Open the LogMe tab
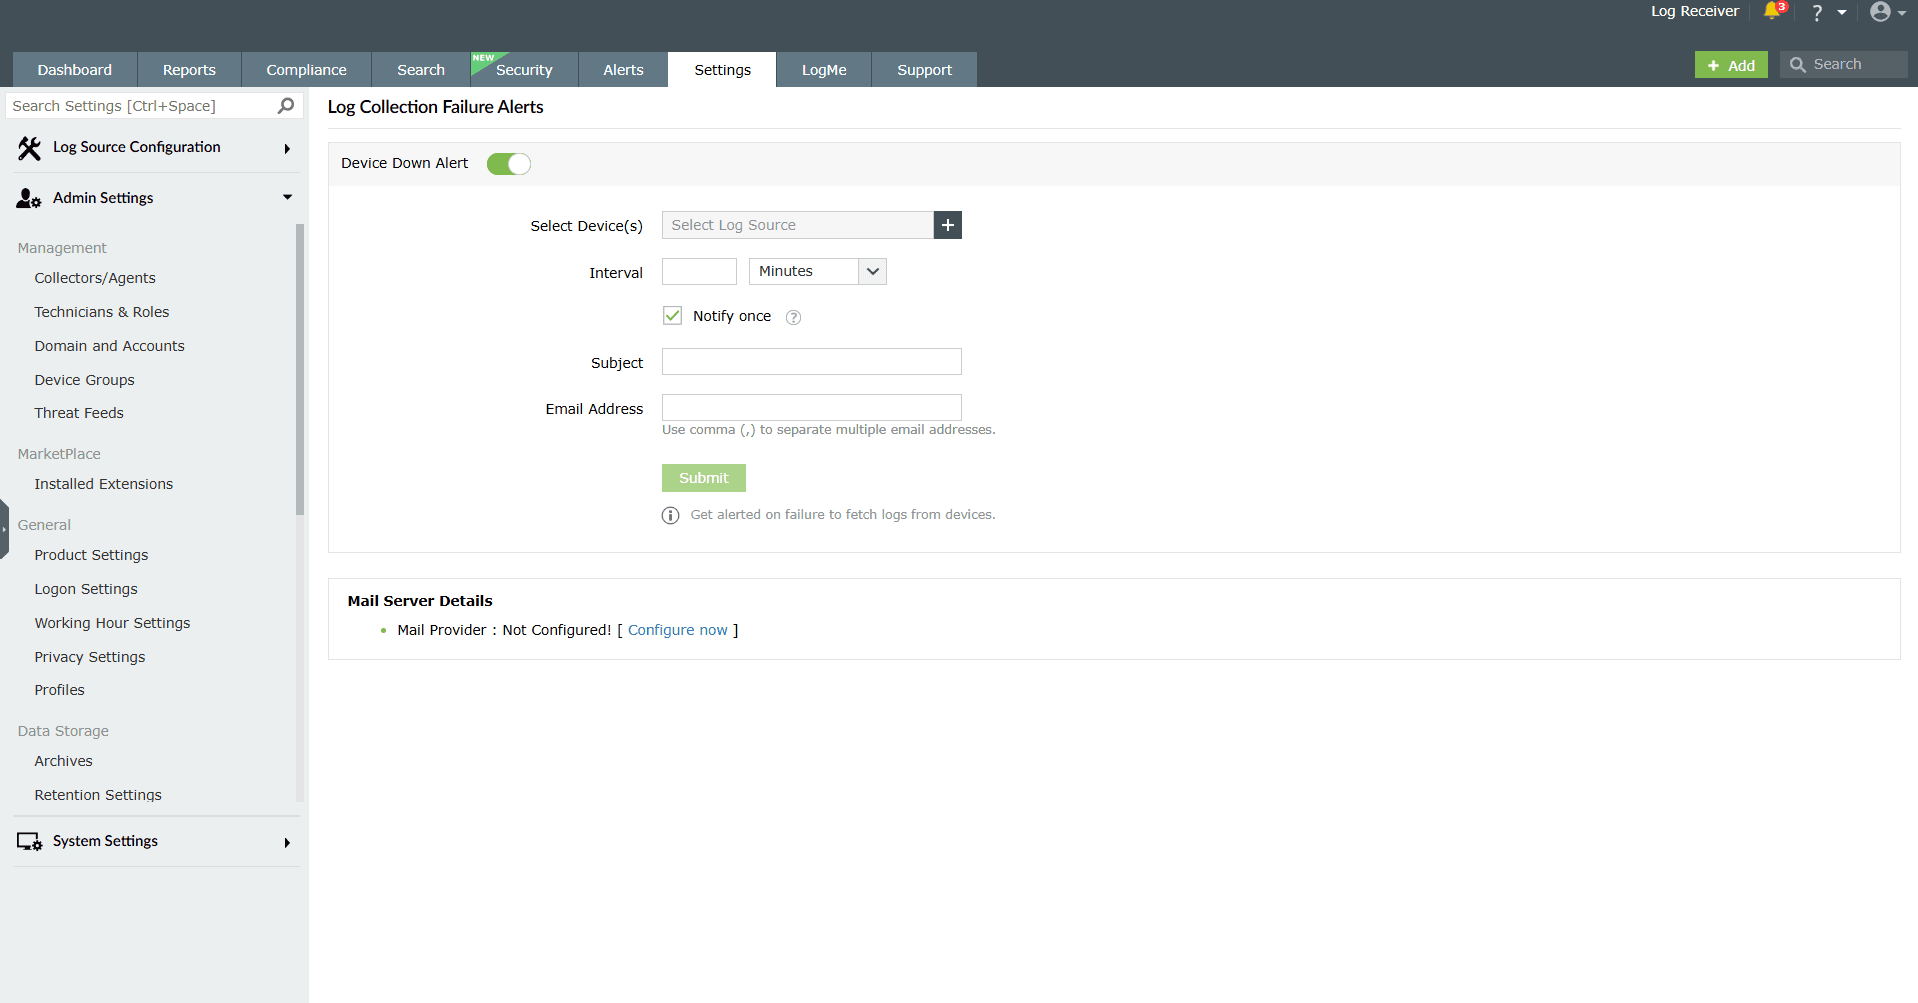 click(x=824, y=70)
